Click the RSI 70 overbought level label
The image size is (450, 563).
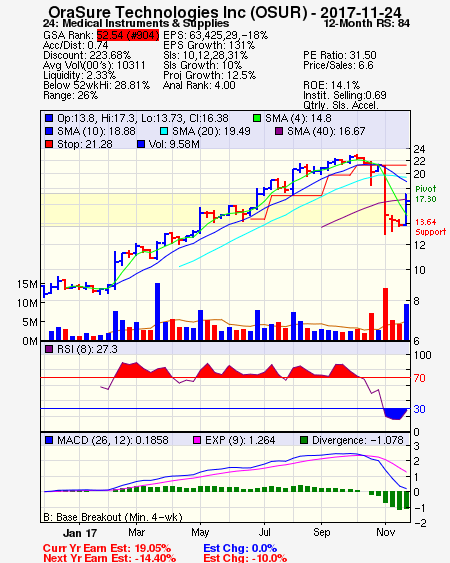point(419,378)
